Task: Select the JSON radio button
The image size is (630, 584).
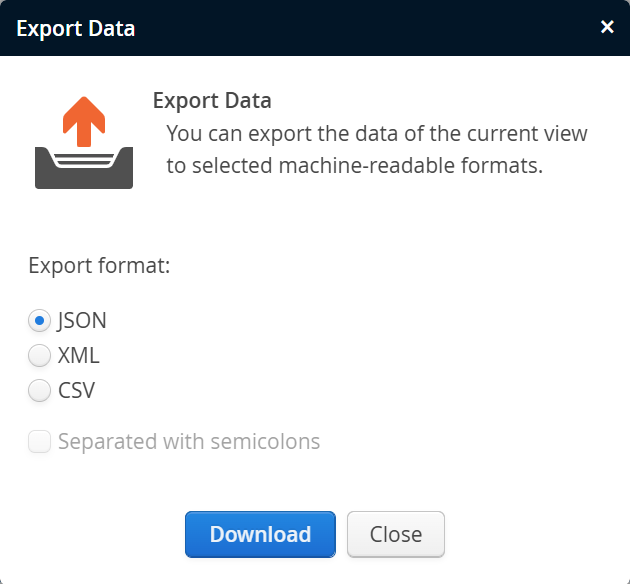Action: 40,321
